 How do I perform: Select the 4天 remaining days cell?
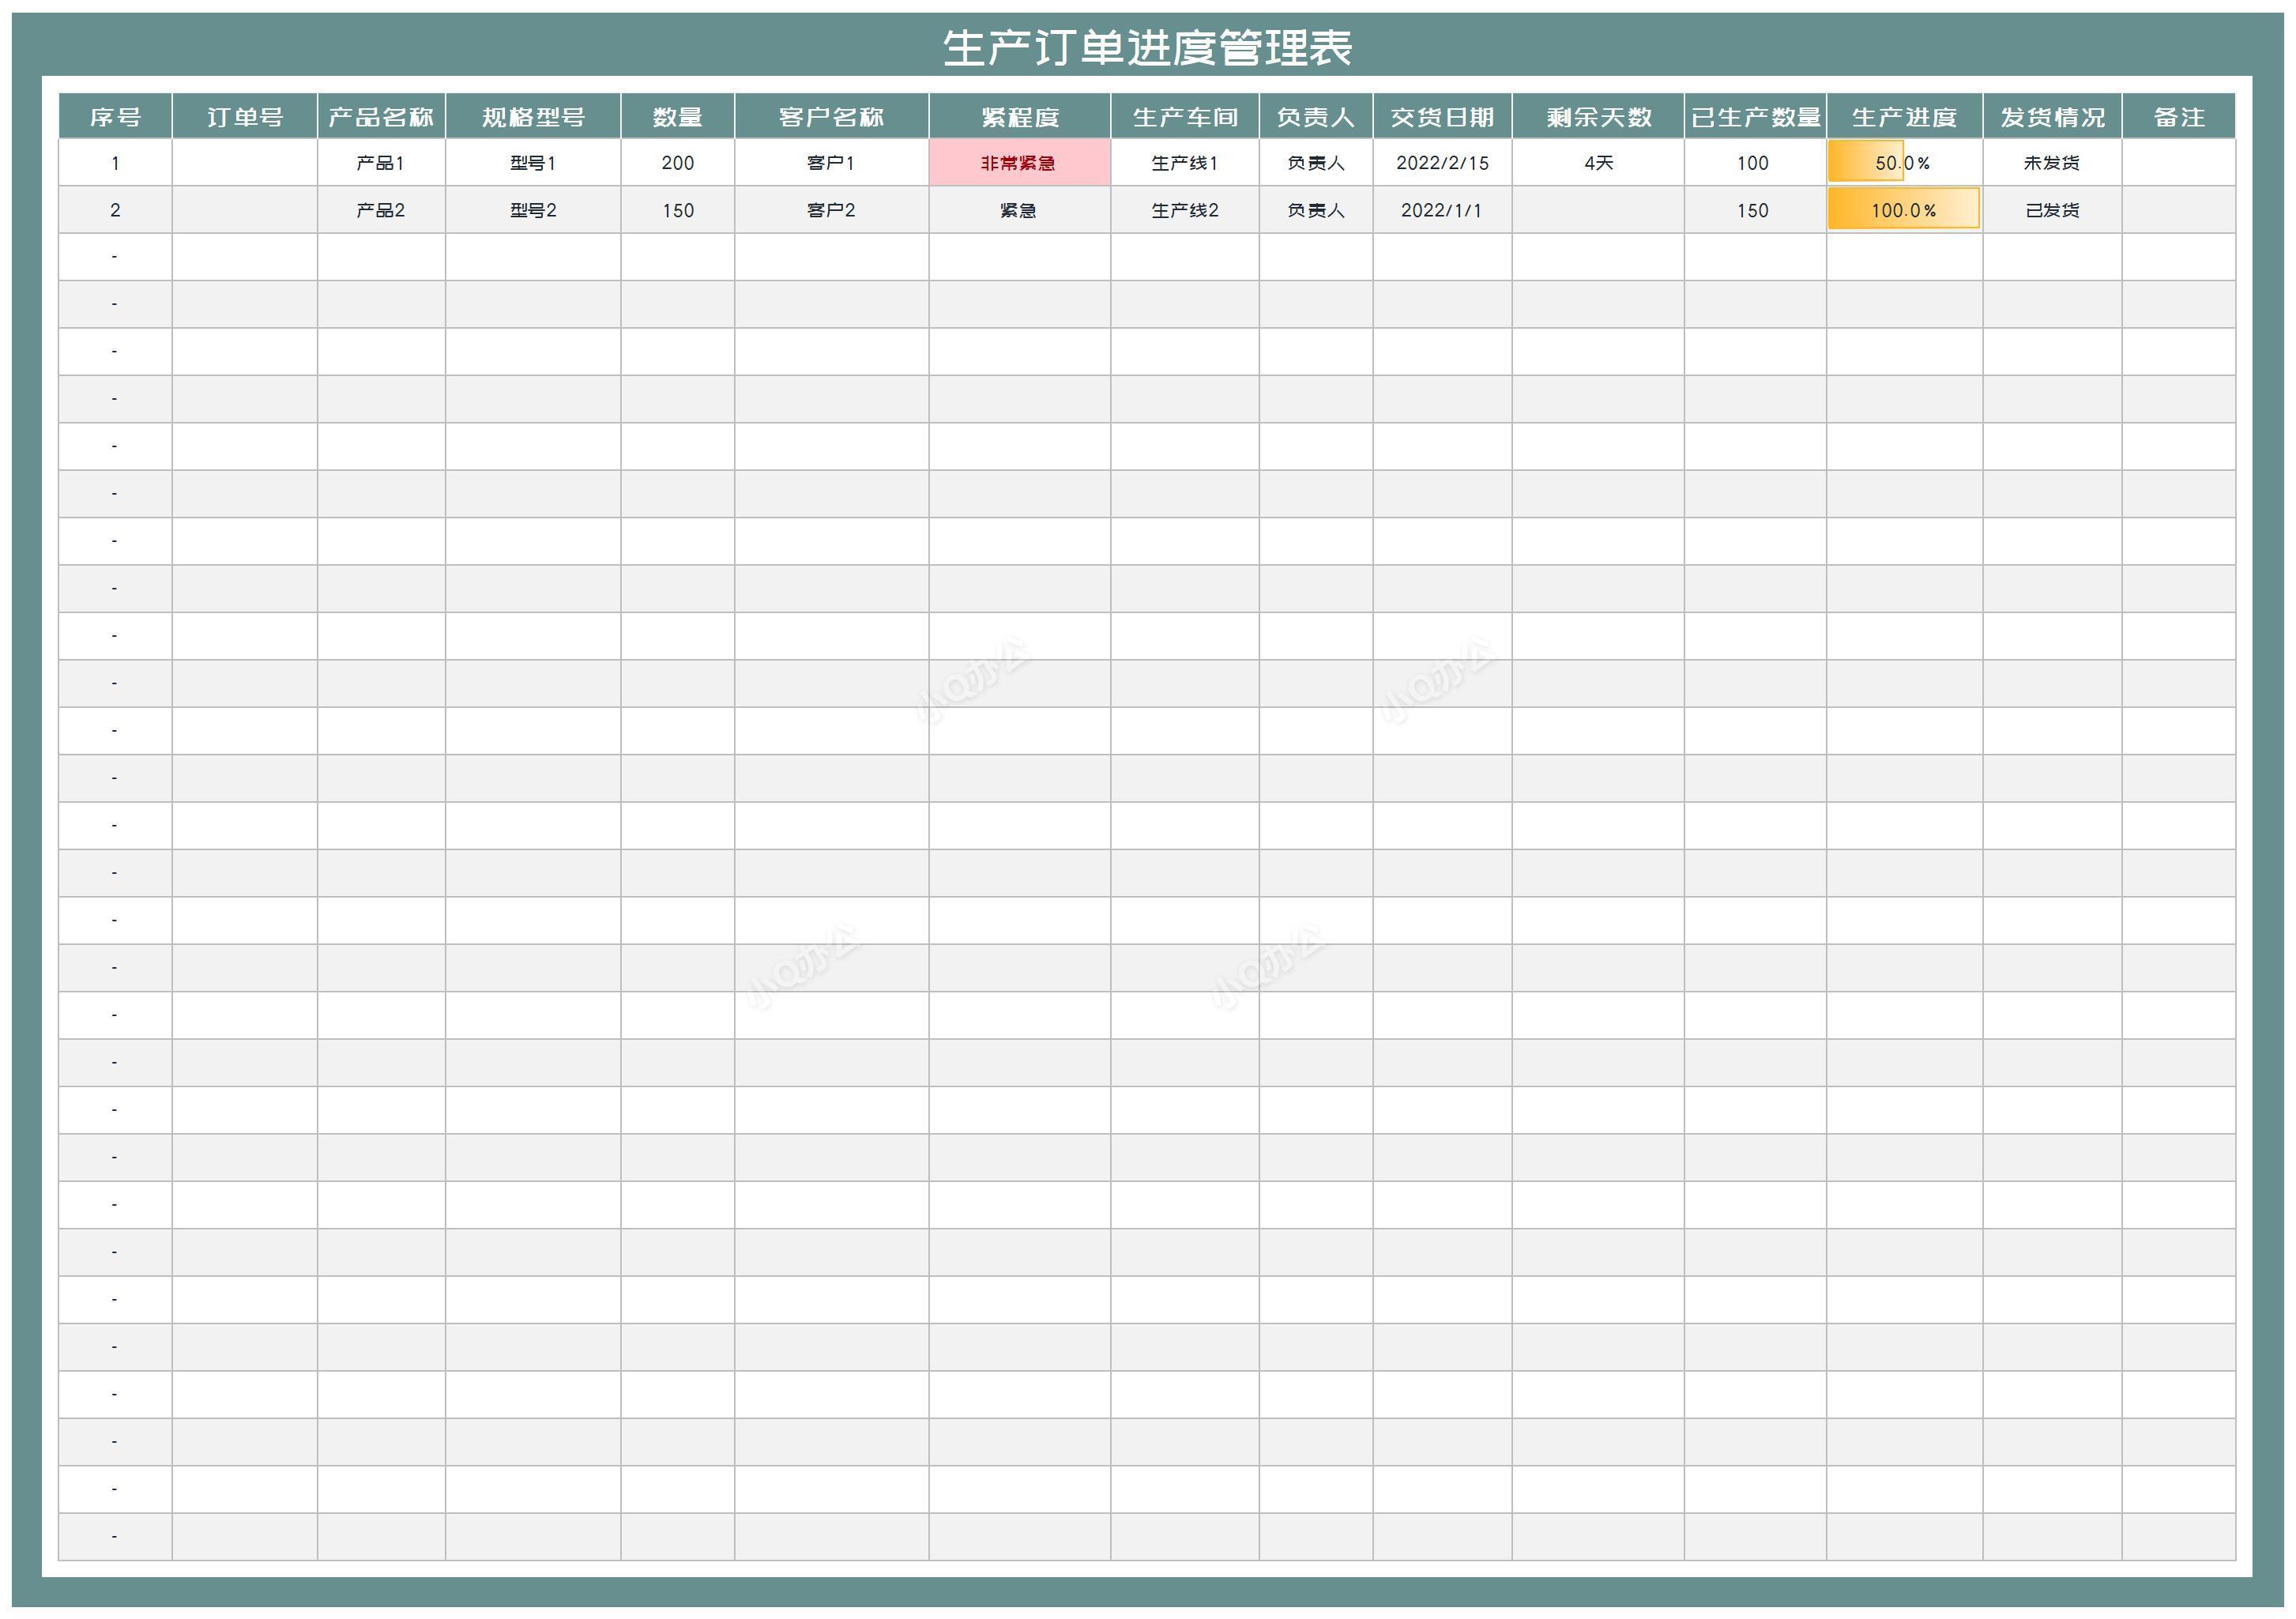point(1597,163)
